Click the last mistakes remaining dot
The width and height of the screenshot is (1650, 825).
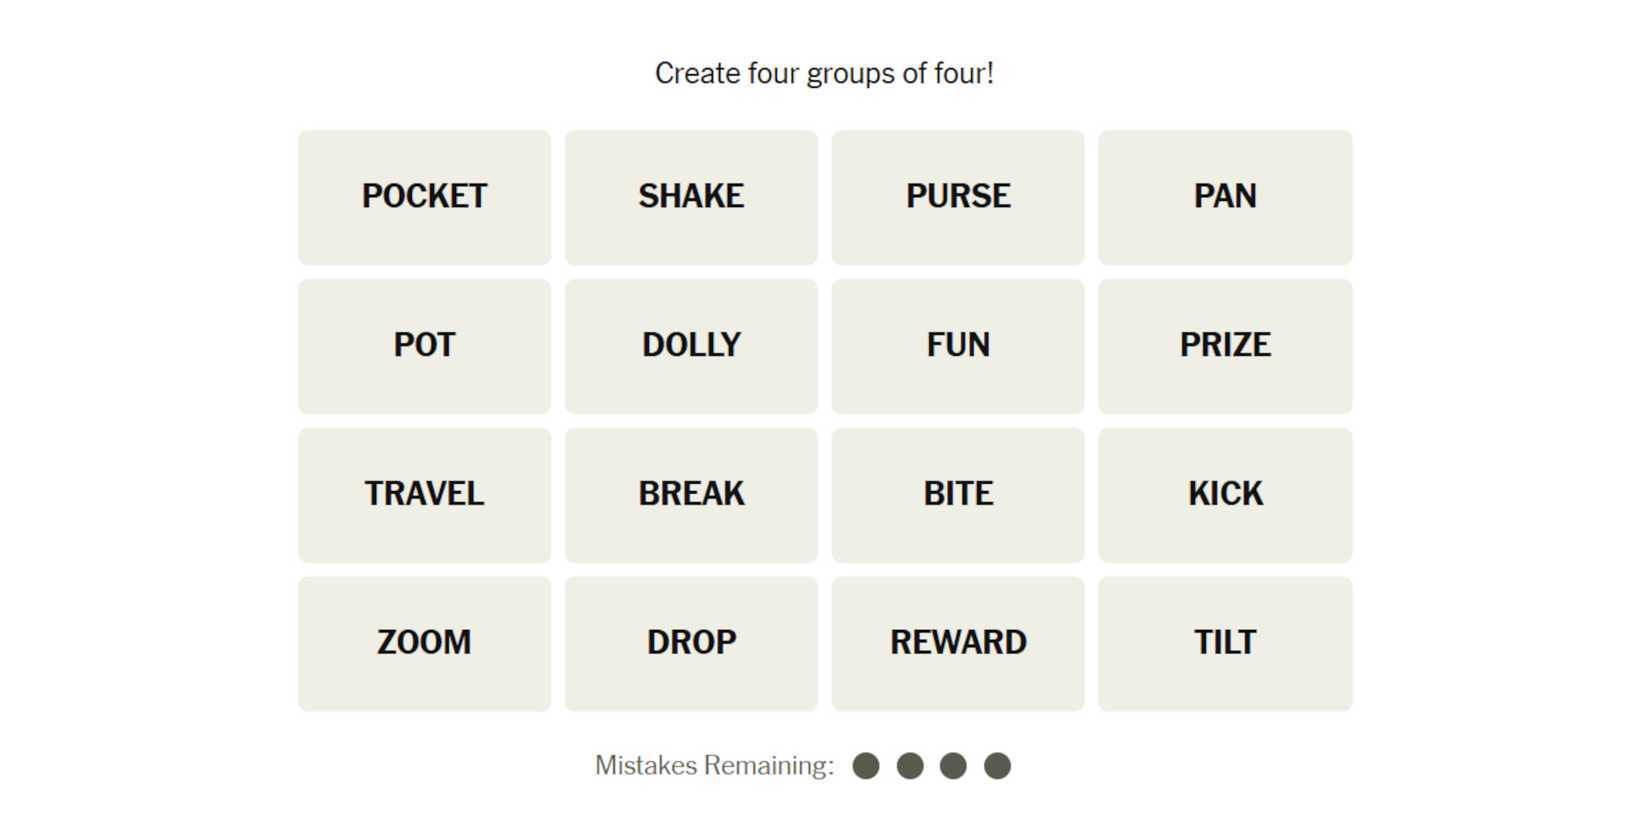coord(997,766)
